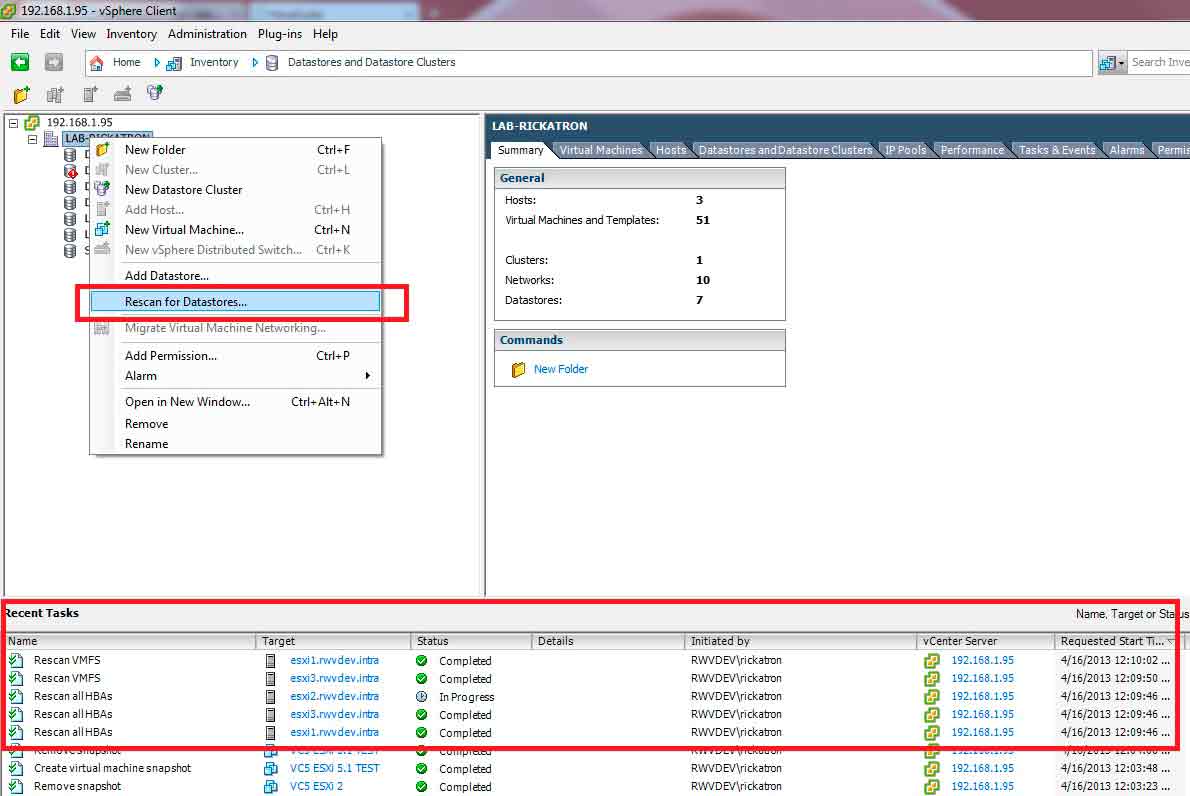The image size is (1190, 796).
Task: Select the 'In Progress' status text
Action: point(466,697)
